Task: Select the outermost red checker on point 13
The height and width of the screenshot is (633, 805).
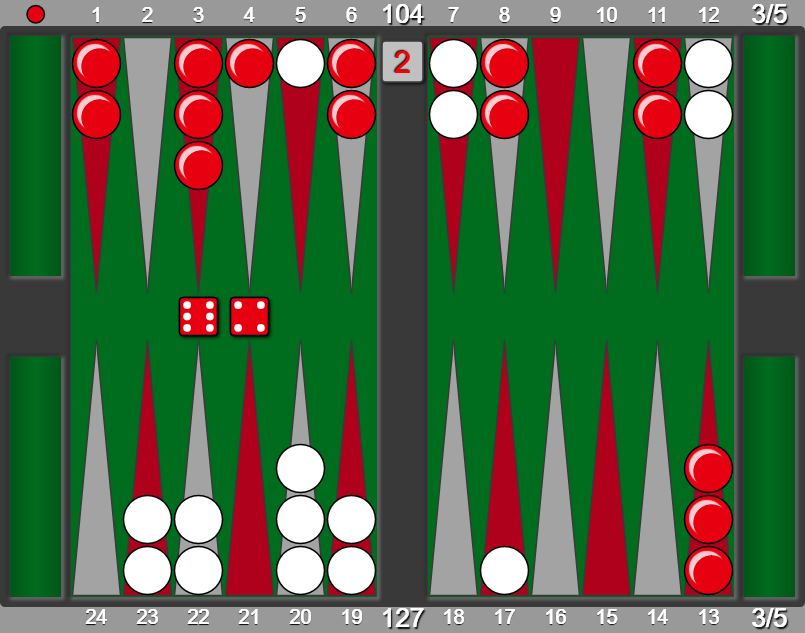Action: (708, 570)
